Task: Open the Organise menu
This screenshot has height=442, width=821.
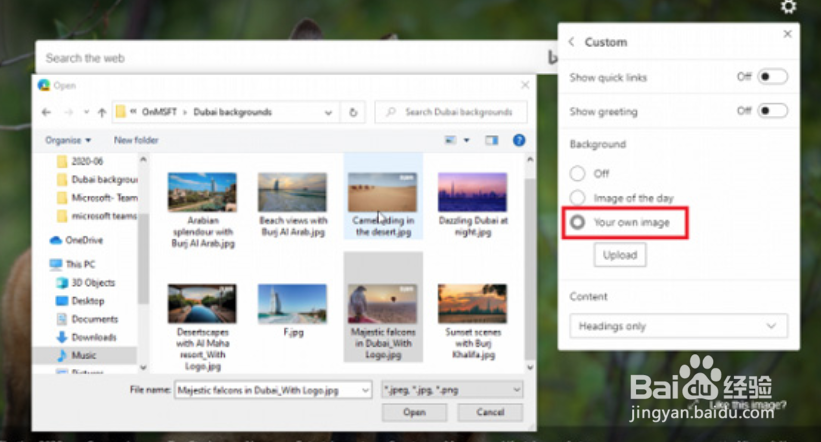Action: 68,140
